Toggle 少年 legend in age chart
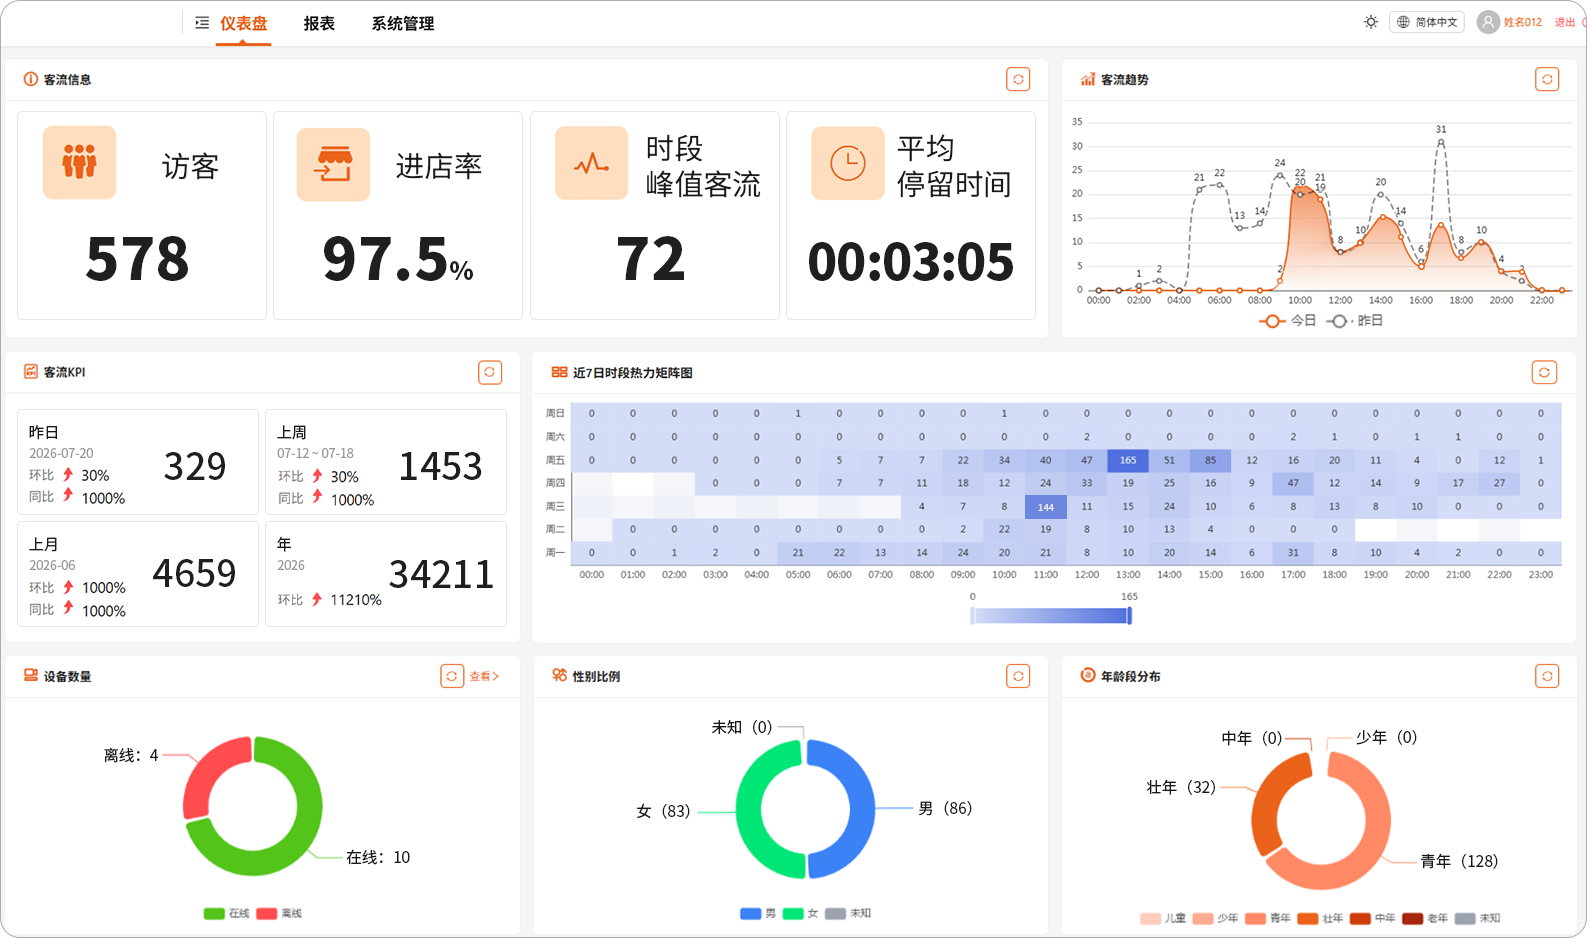This screenshot has width=1587, height=938. 1216,918
